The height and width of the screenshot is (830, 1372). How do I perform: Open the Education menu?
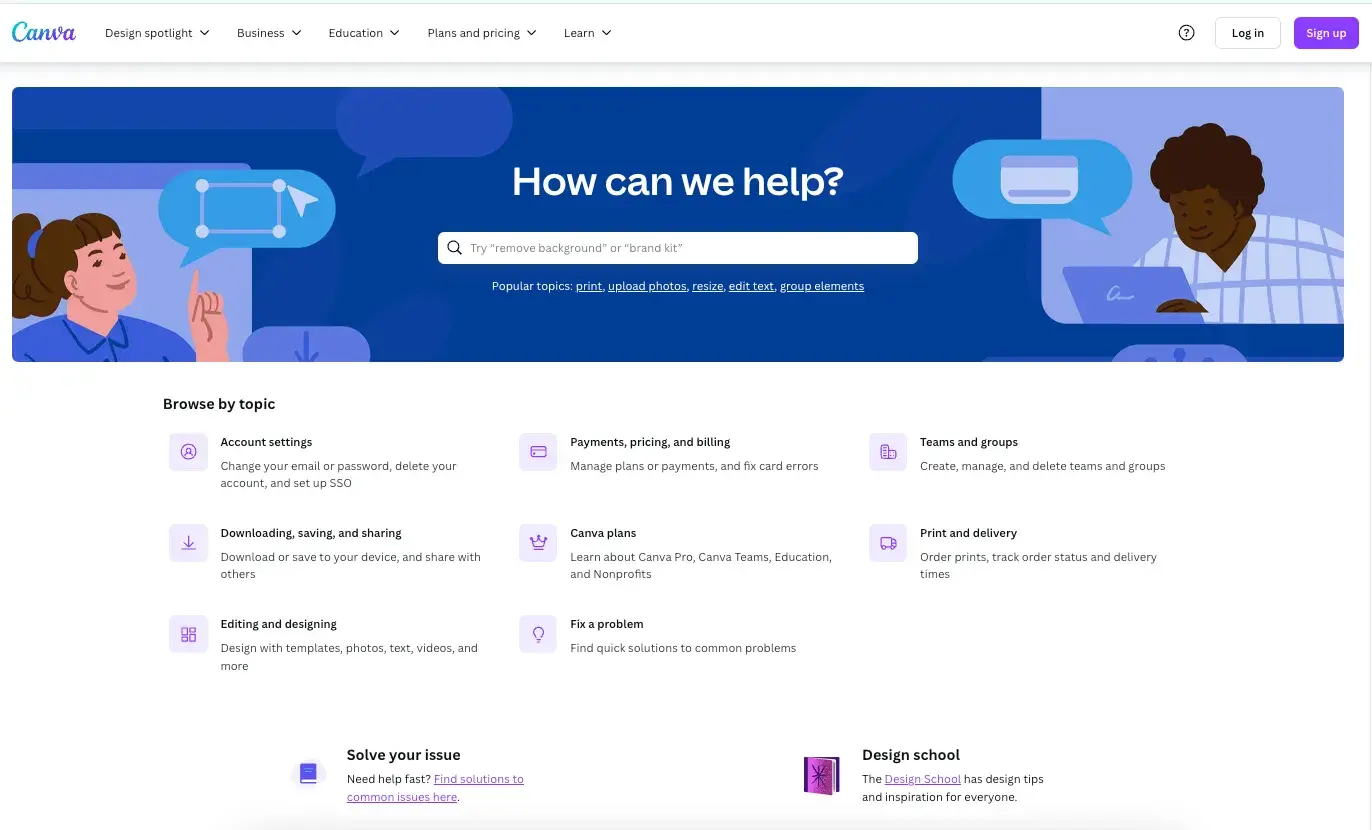(x=363, y=32)
